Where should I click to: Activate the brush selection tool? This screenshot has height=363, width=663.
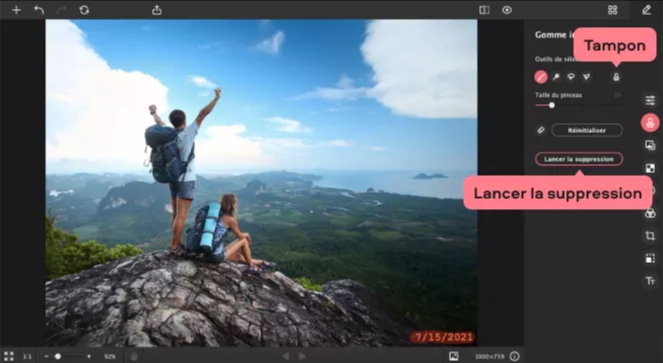click(541, 77)
